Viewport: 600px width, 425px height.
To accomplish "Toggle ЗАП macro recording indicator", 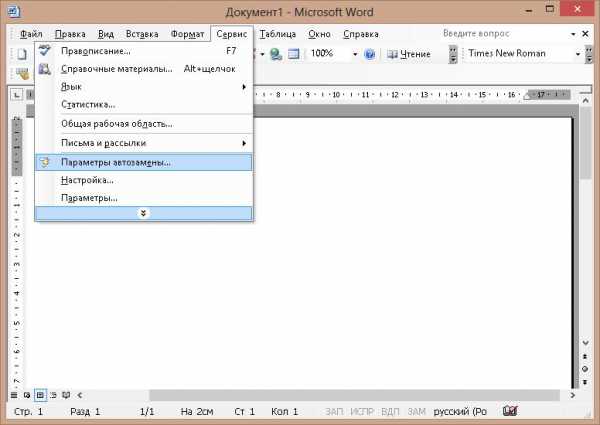I will click(x=334, y=412).
